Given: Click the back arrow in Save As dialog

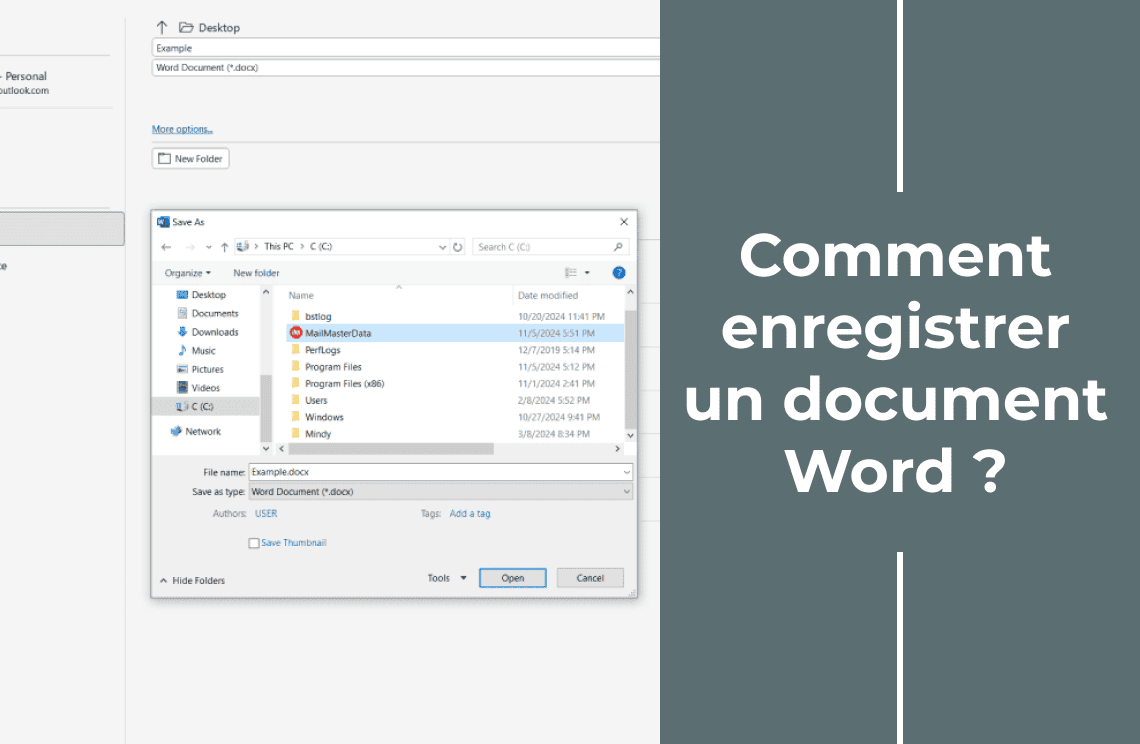Looking at the screenshot, I should [x=166, y=247].
